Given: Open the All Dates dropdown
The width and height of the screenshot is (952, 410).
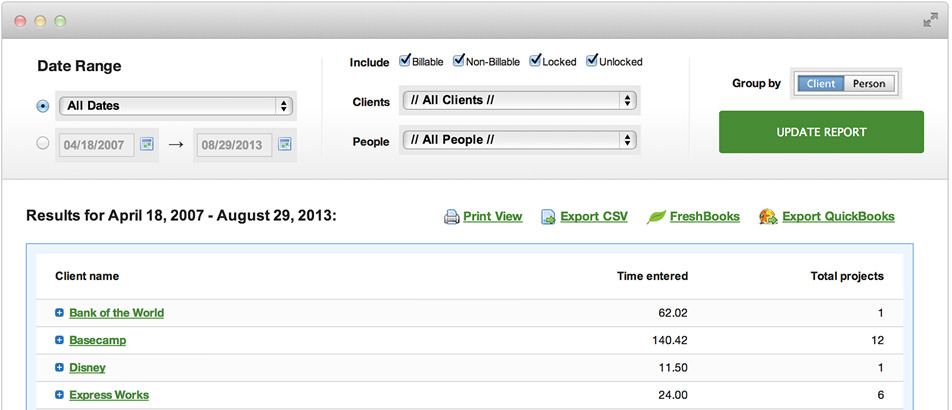Looking at the screenshot, I should [175, 105].
